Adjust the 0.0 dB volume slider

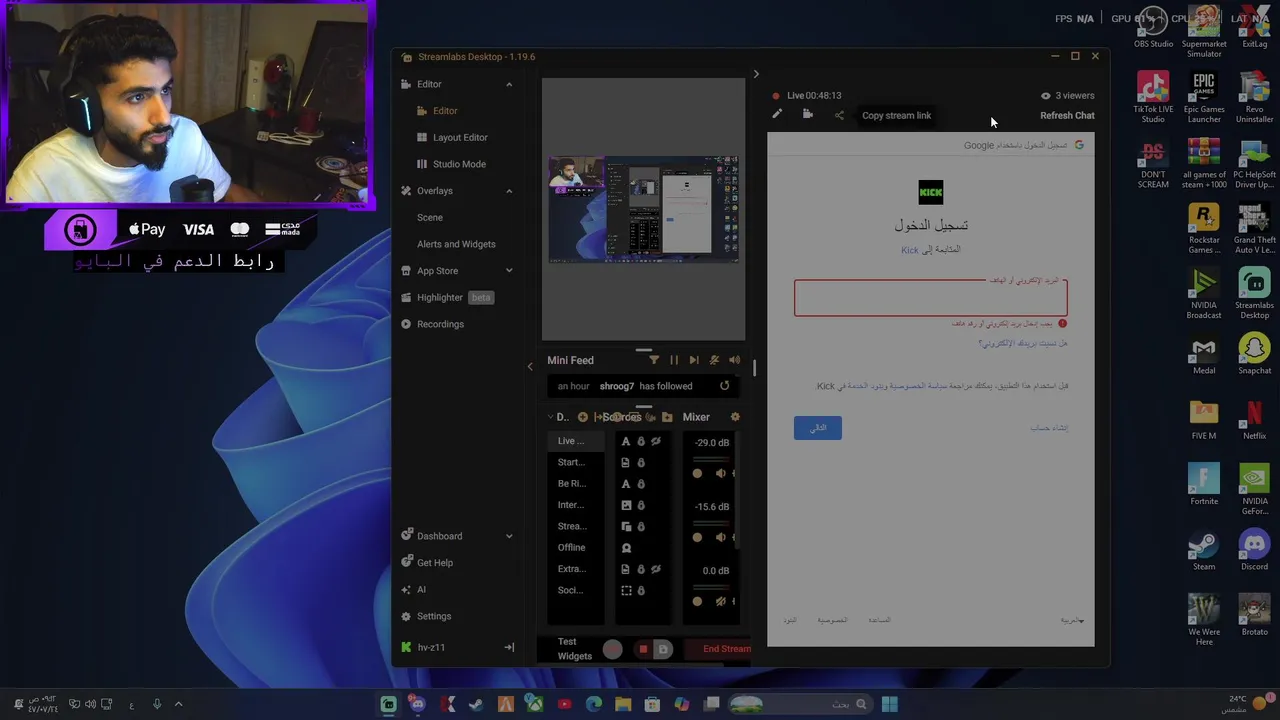pyautogui.click(x=697, y=601)
